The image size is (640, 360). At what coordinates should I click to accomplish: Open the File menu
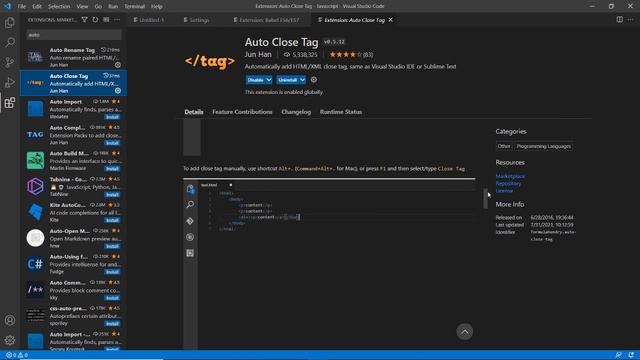tap(22, 7)
